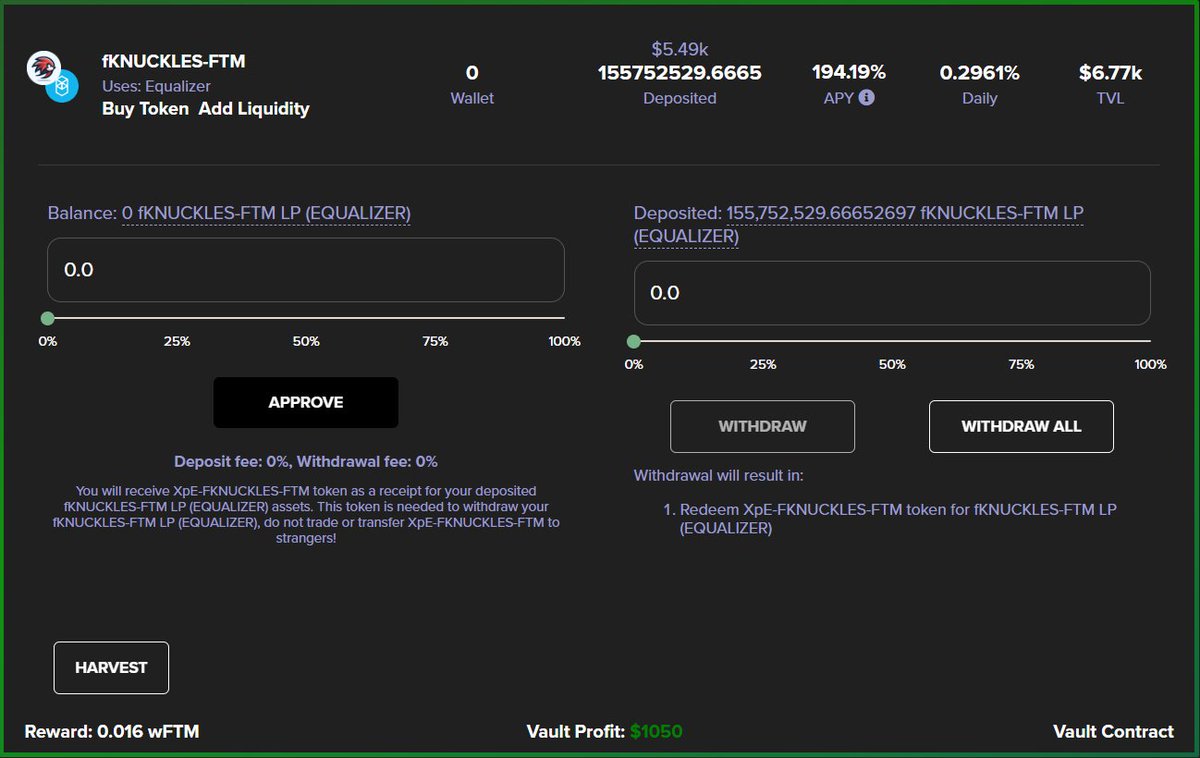Click the $5.49k deposited dollar value
This screenshot has height=758, width=1200.
coord(680,49)
